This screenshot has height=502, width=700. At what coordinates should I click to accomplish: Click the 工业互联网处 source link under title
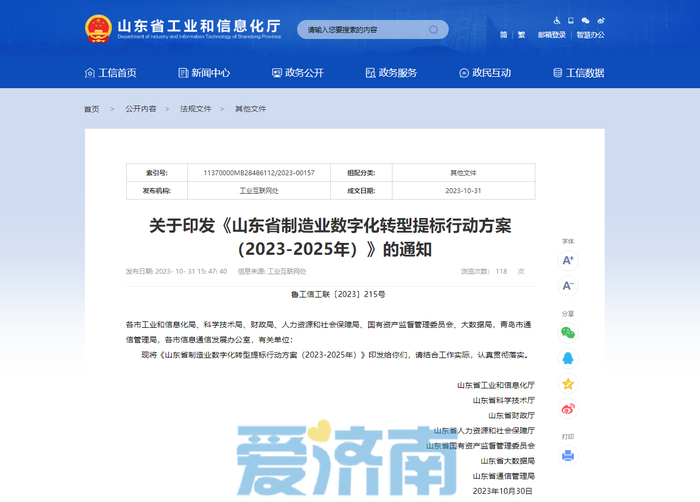(x=287, y=272)
